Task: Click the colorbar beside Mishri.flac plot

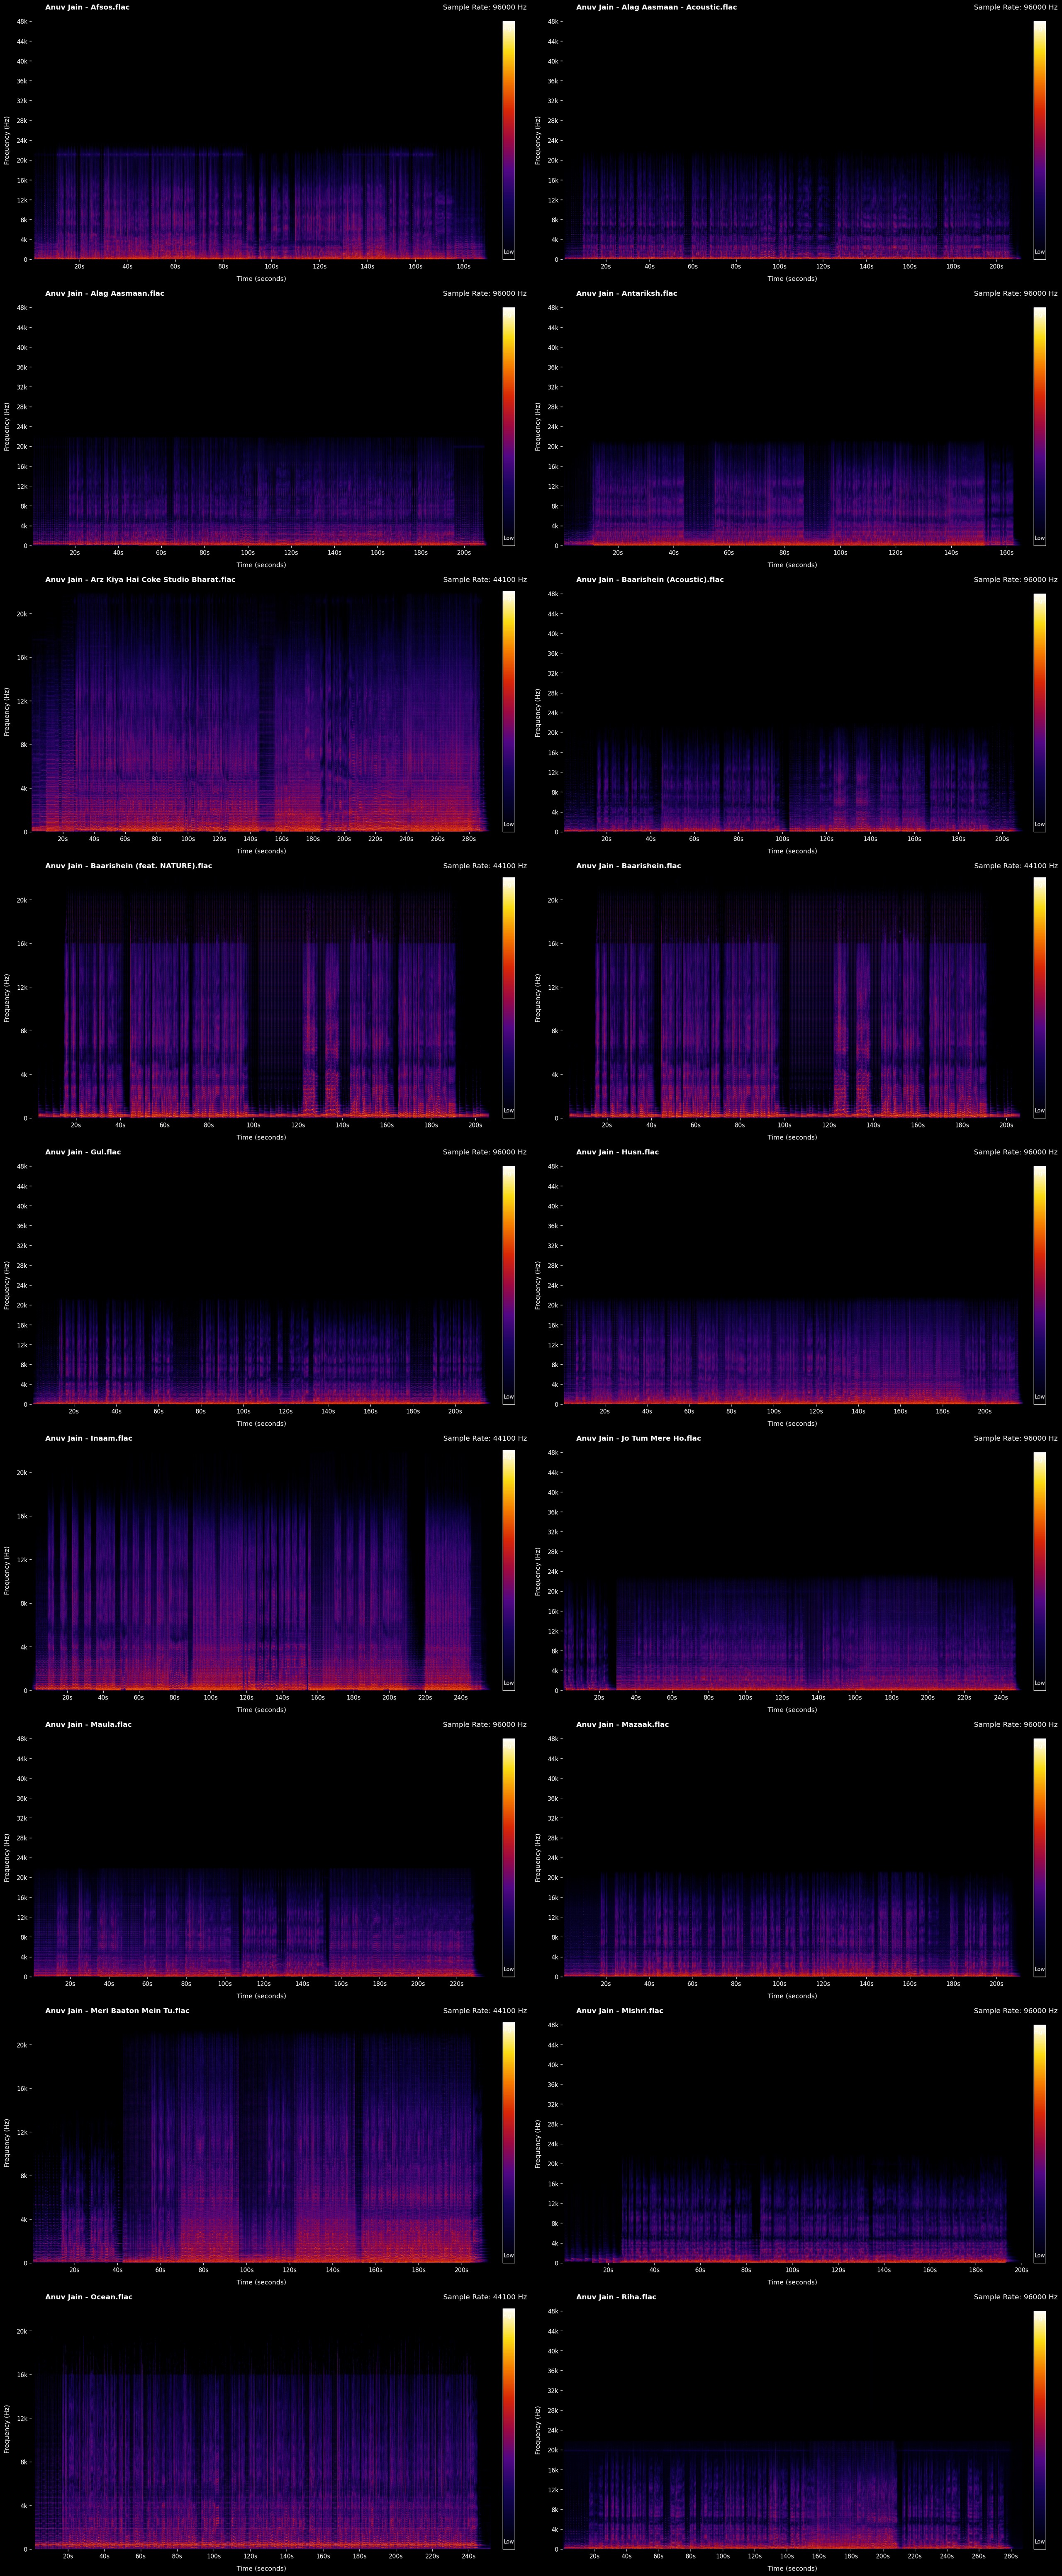Action: pos(1040,2144)
